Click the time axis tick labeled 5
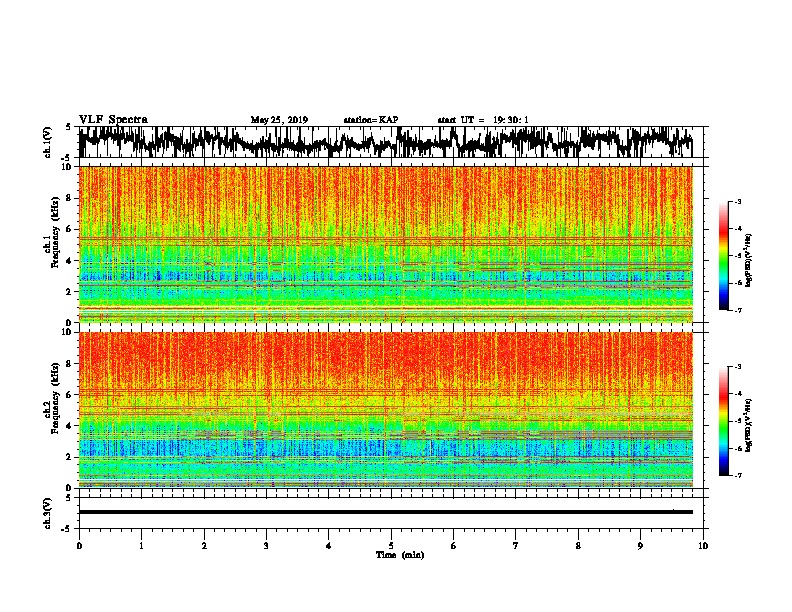 tap(391, 546)
